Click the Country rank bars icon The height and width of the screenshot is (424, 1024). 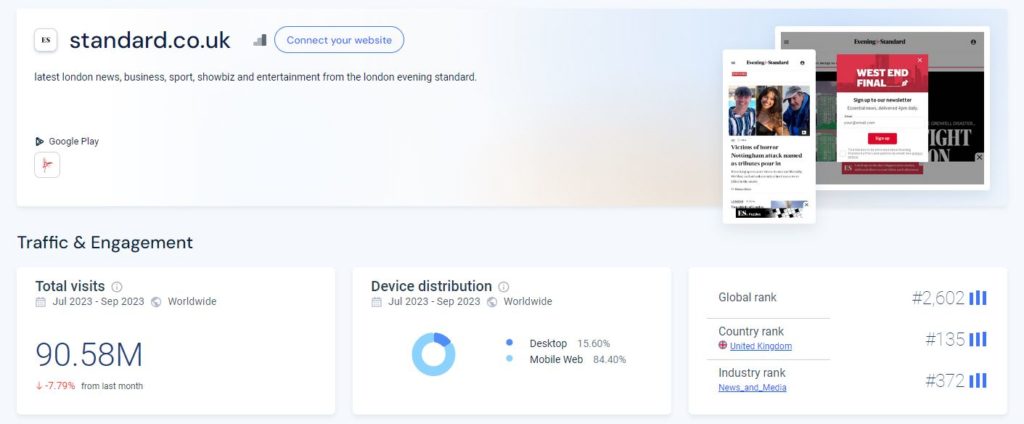tap(978, 339)
